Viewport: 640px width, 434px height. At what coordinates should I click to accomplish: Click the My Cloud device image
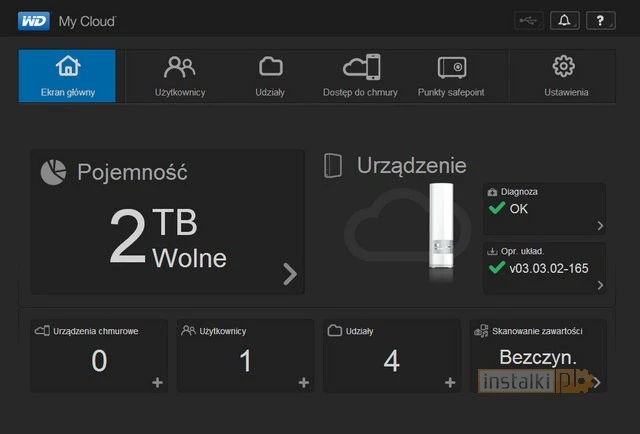(x=441, y=227)
